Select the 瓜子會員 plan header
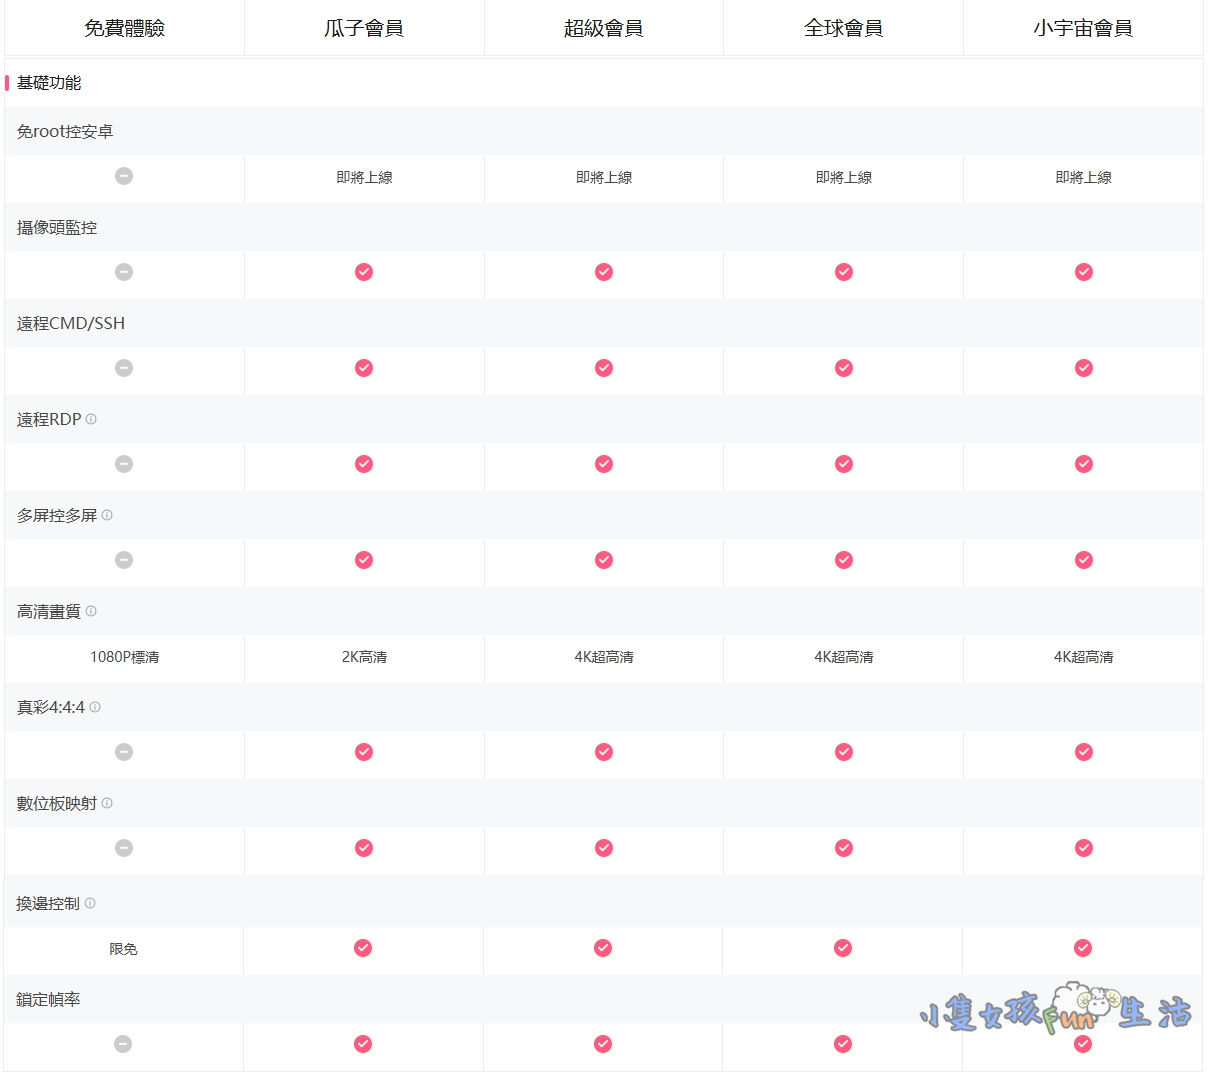 364,28
